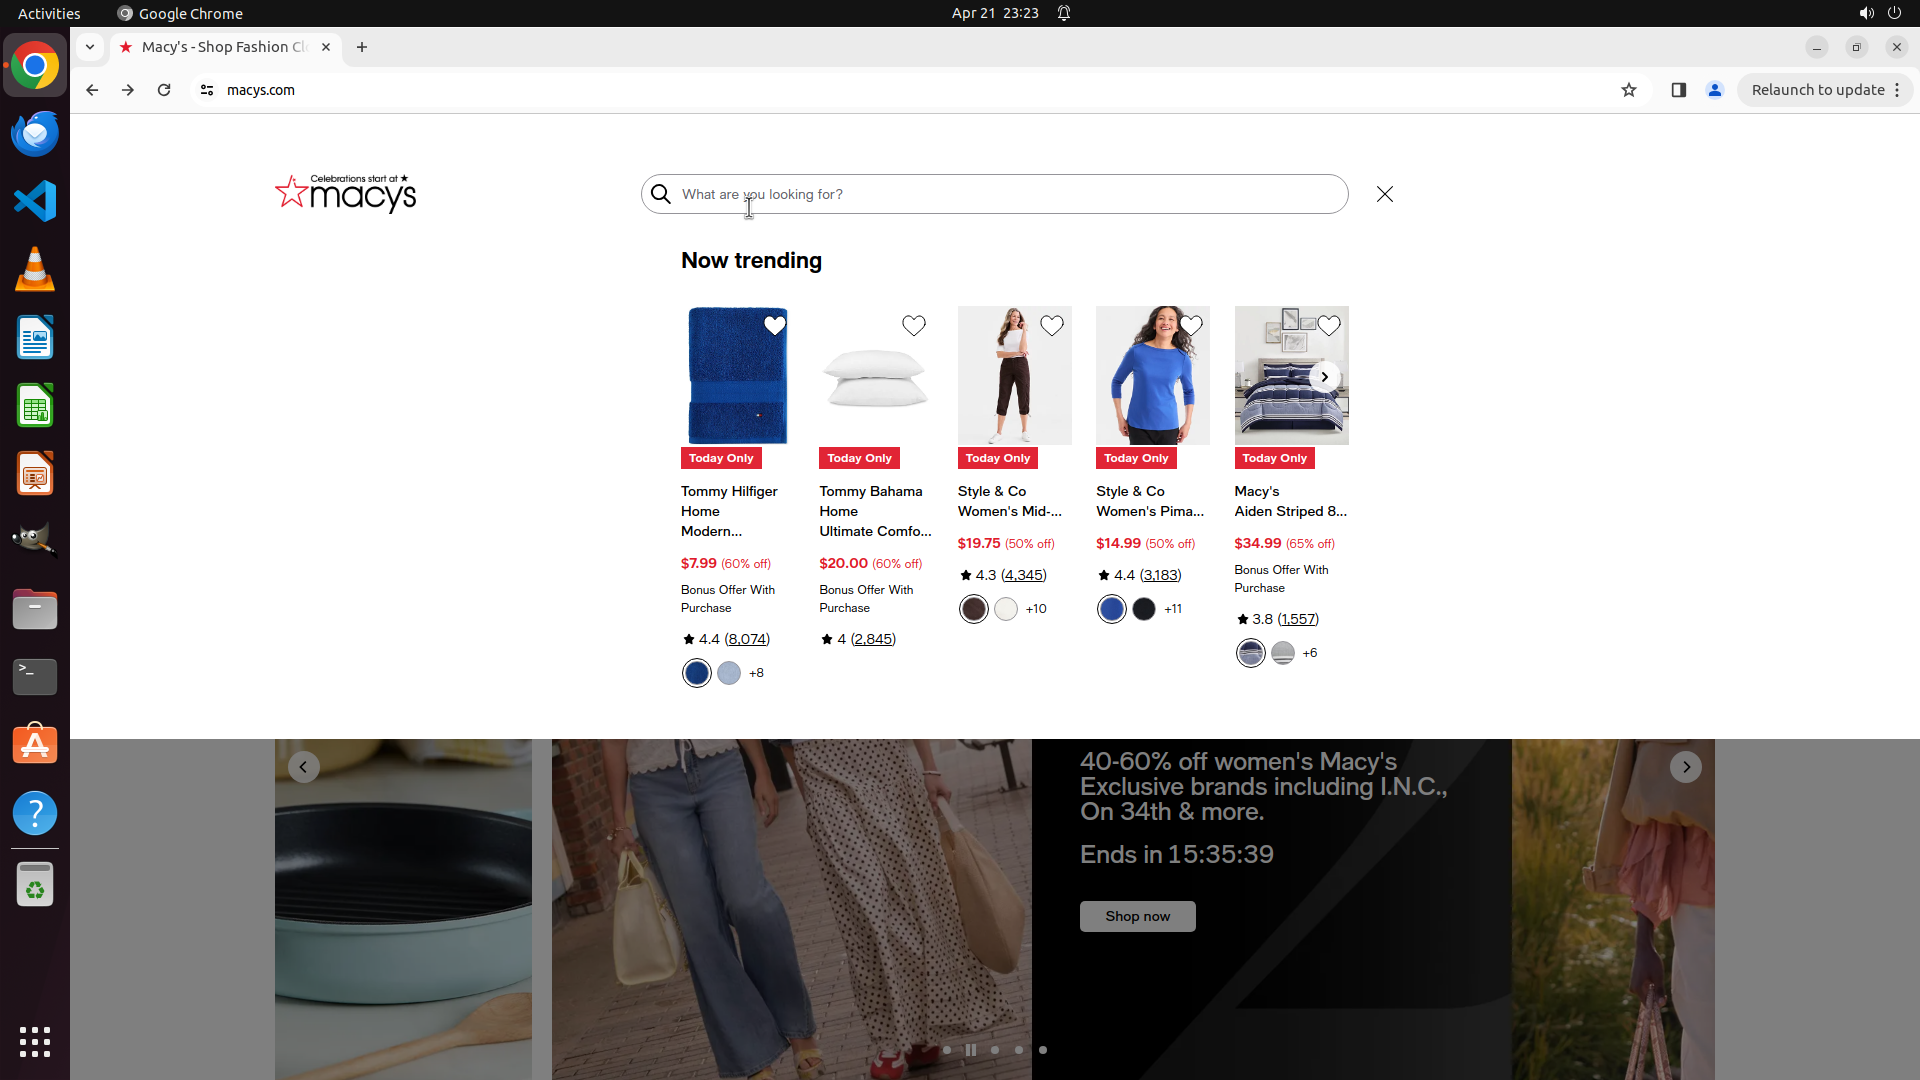Open Thunderbird from the dock
Screen dimensions: 1920x1080
(x=35, y=134)
